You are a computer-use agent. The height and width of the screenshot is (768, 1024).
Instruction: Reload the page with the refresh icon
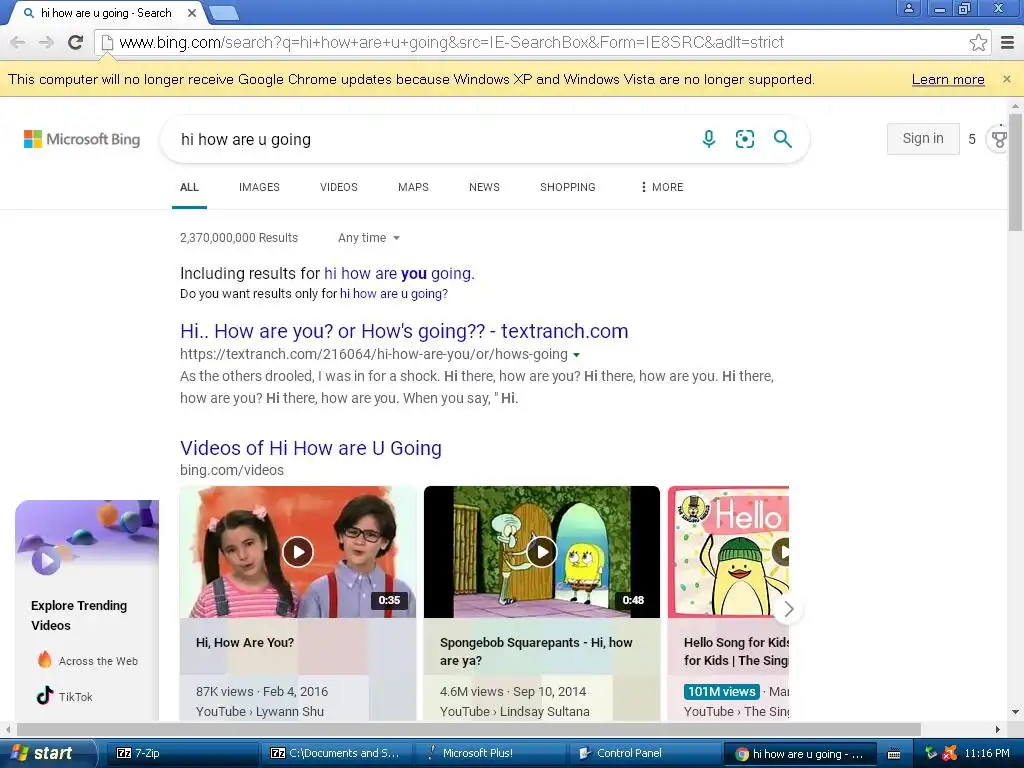tap(75, 42)
